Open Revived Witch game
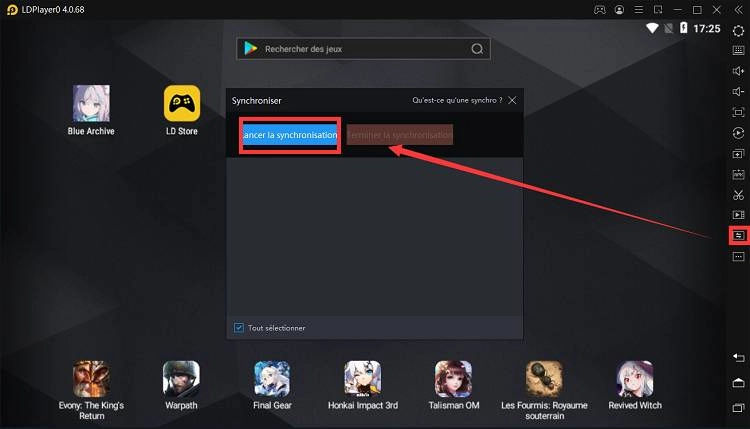 [635, 379]
